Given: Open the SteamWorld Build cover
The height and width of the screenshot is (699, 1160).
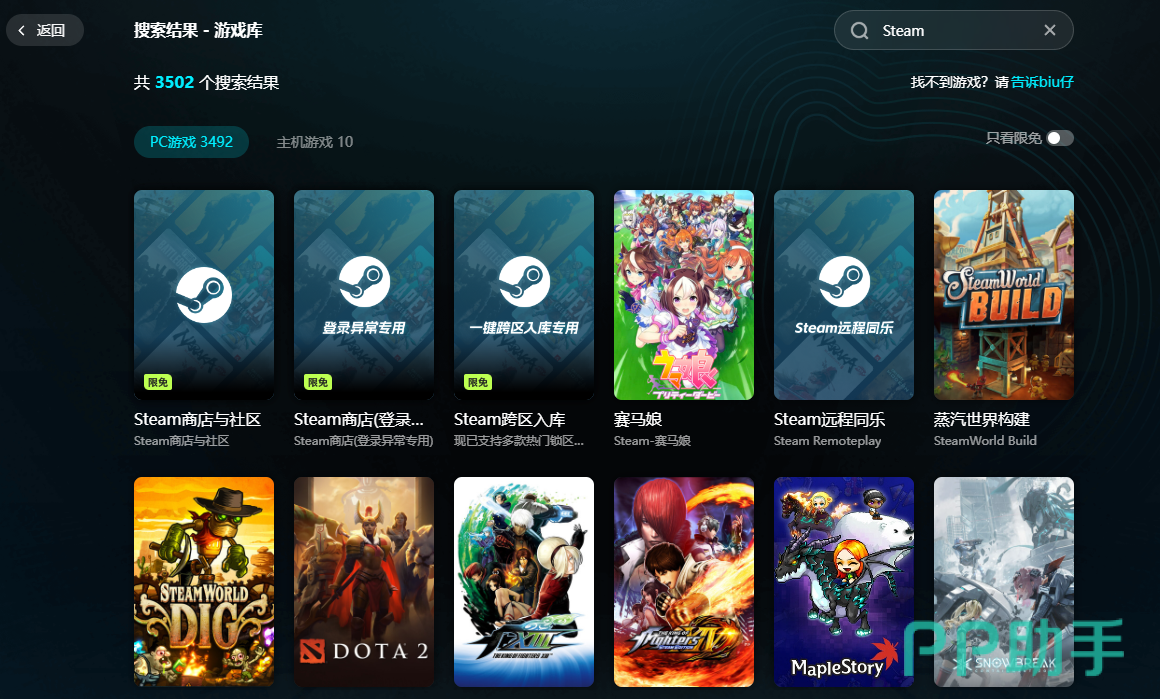Looking at the screenshot, I should point(1004,294).
